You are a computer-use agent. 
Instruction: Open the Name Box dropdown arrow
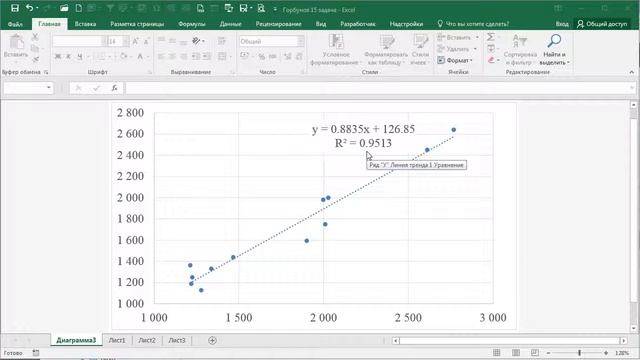point(49,88)
